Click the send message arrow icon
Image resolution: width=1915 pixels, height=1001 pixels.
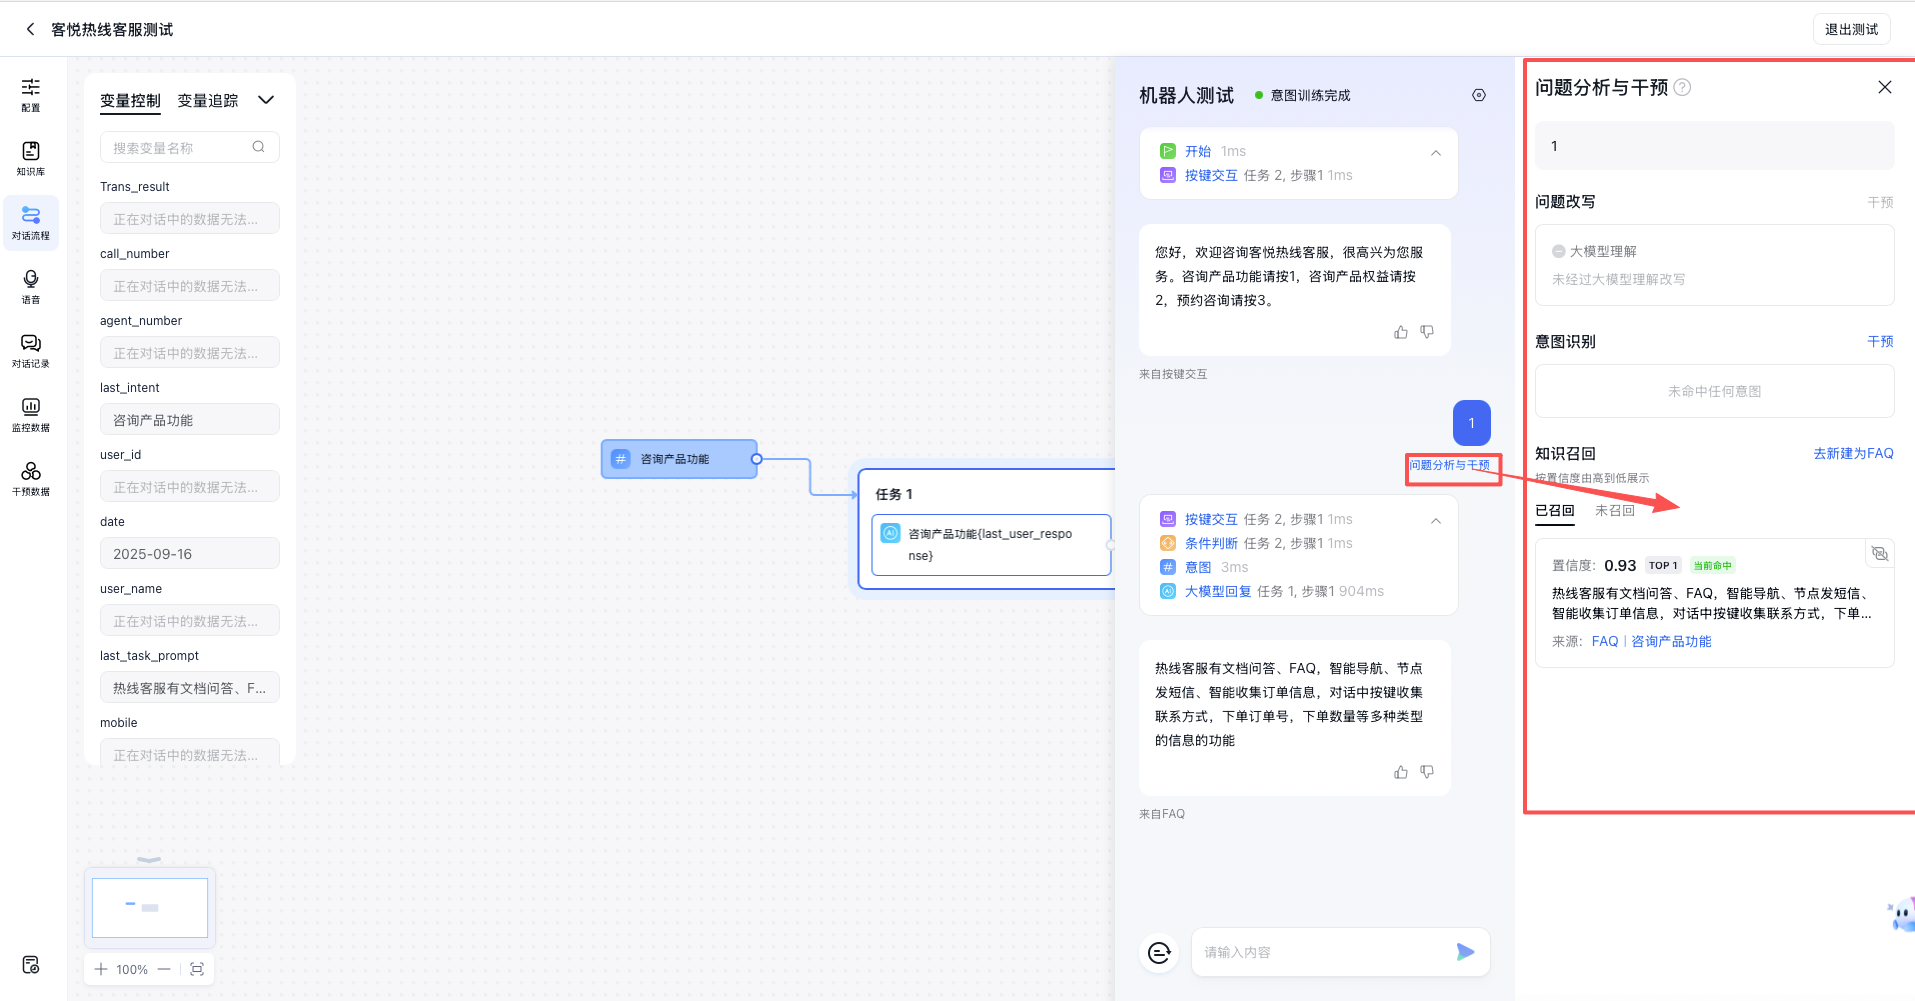coord(1465,952)
